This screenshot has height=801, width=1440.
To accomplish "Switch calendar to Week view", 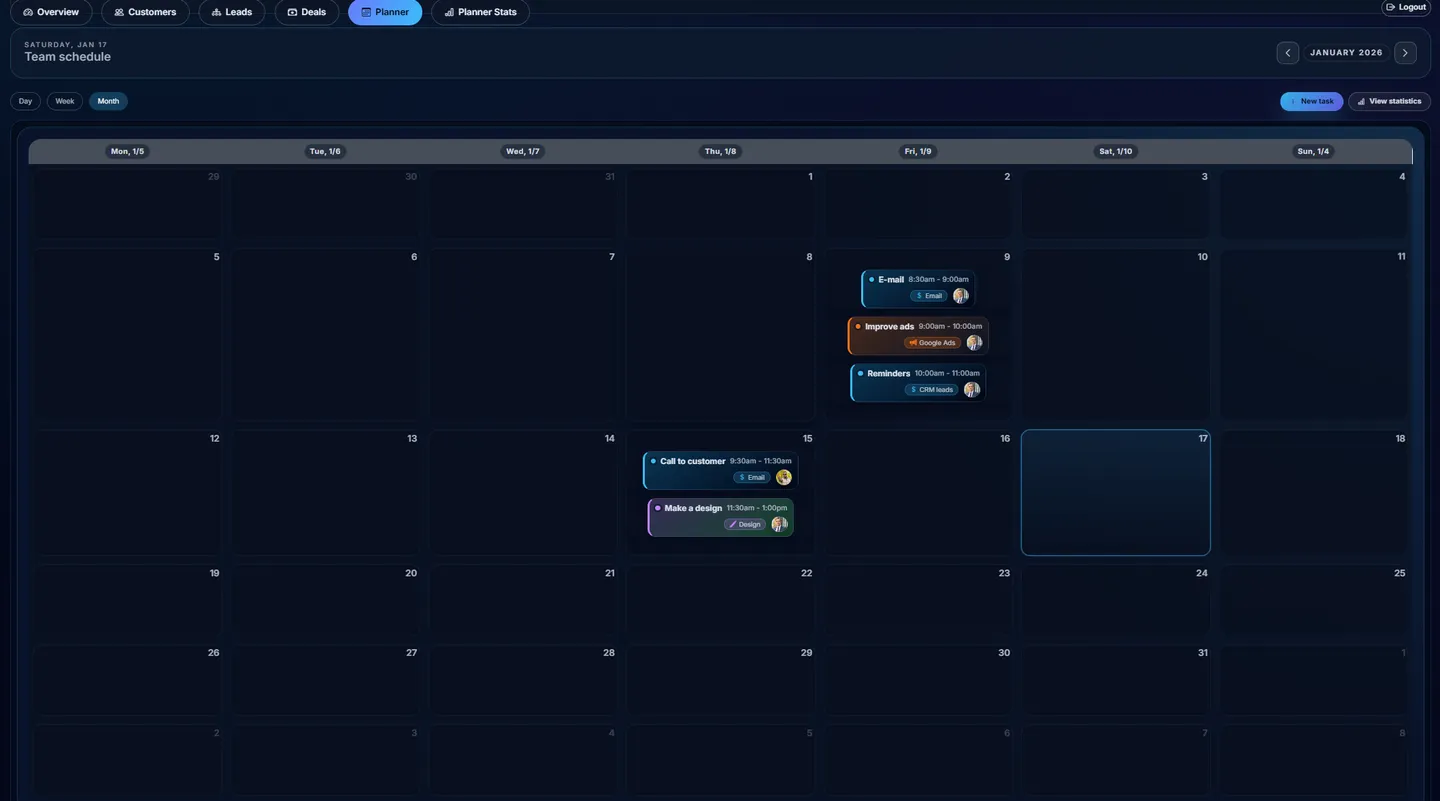I will pos(65,101).
